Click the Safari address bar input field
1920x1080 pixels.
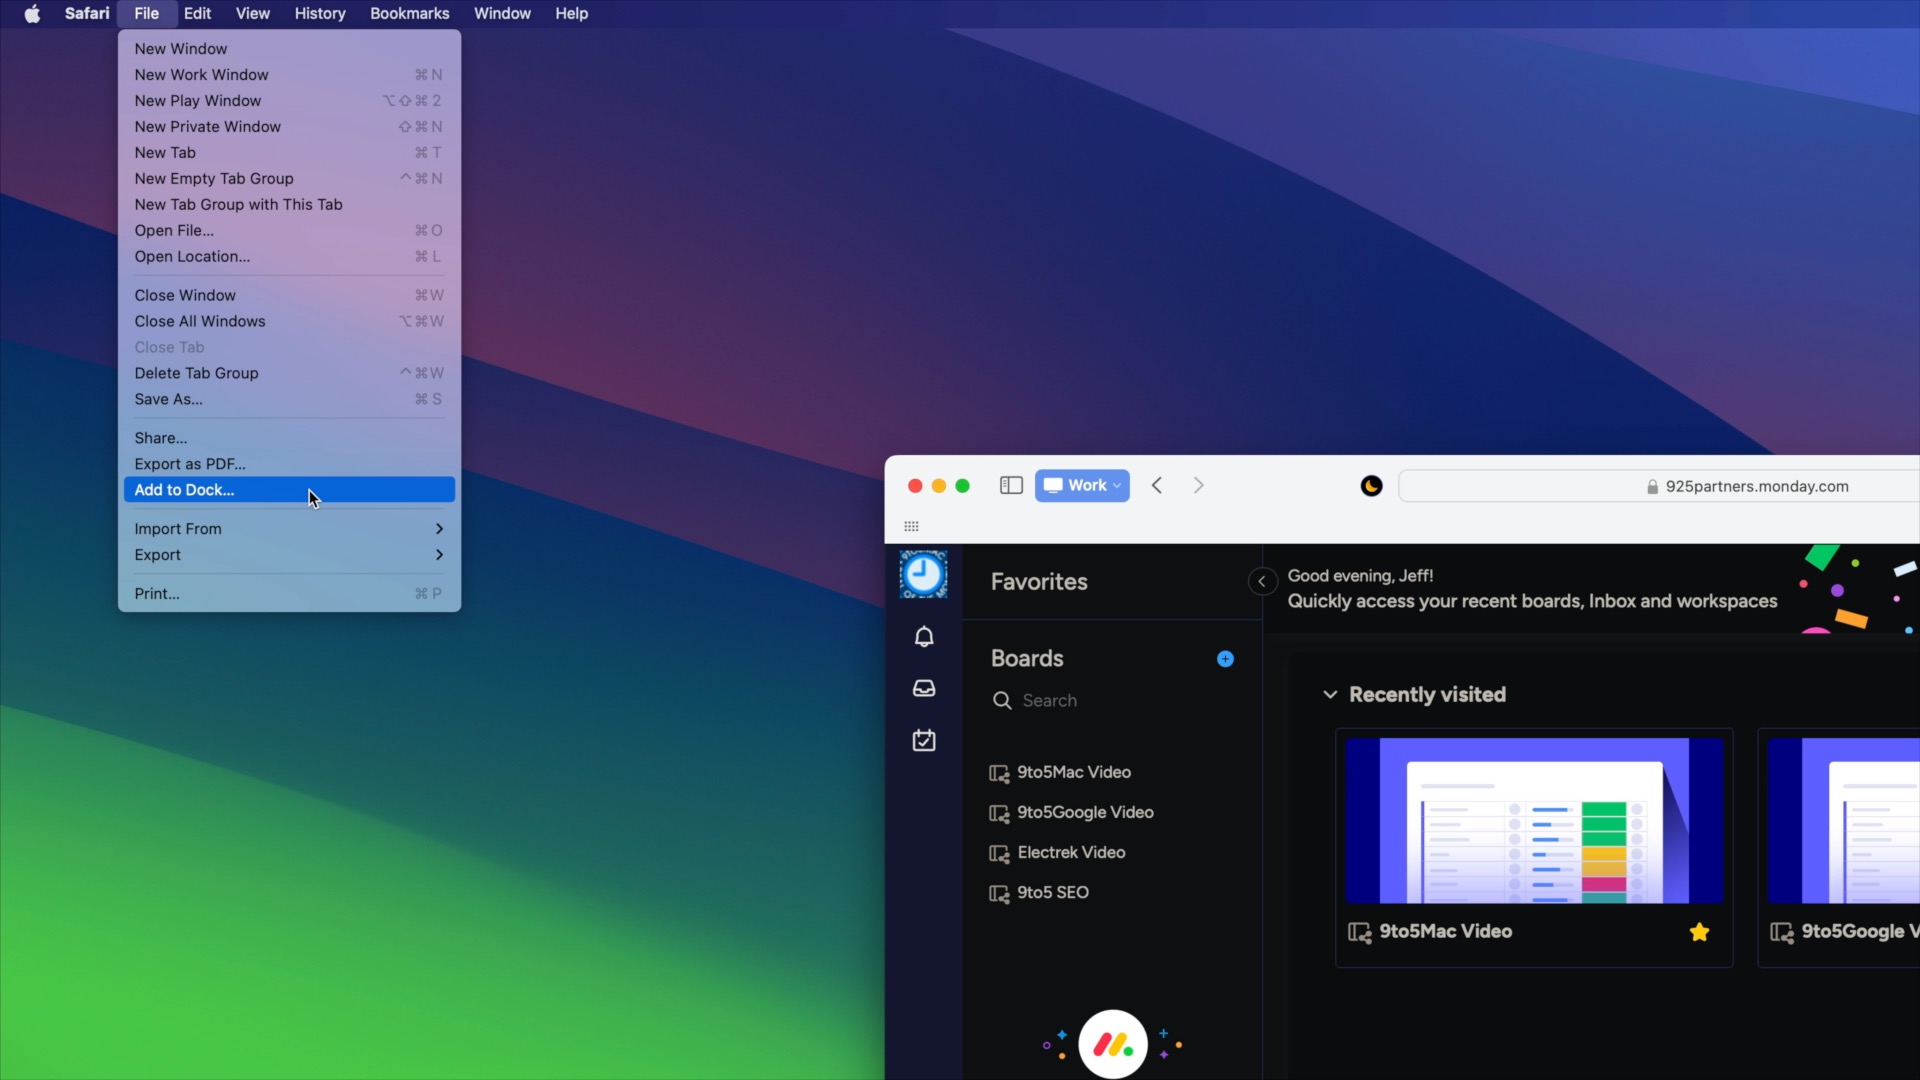[x=1662, y=485]
